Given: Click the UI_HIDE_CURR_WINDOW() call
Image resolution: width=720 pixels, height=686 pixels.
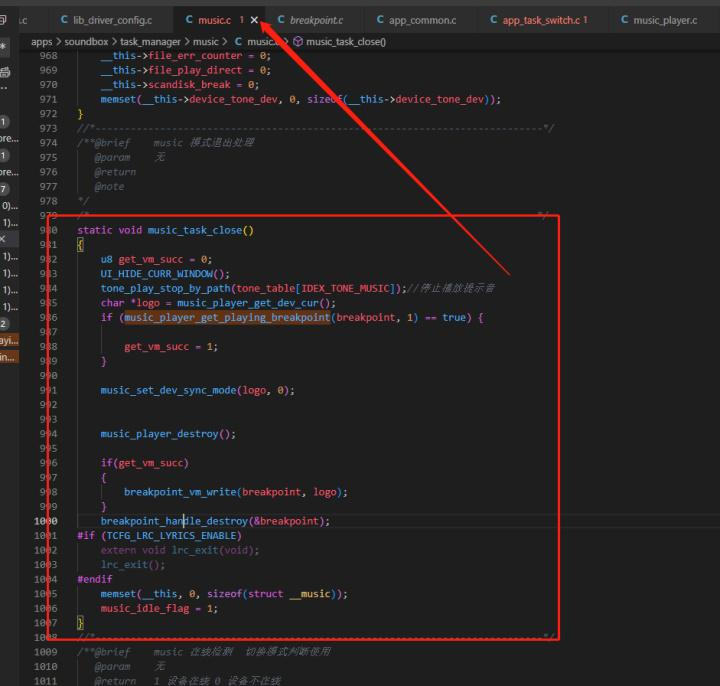Looking at the screenshot, I should (165, 274).
